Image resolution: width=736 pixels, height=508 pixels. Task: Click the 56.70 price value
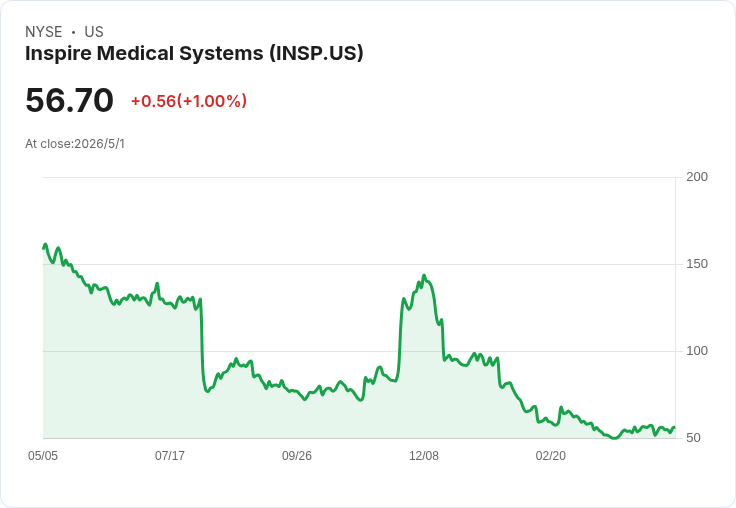click(x=69, y=100)
